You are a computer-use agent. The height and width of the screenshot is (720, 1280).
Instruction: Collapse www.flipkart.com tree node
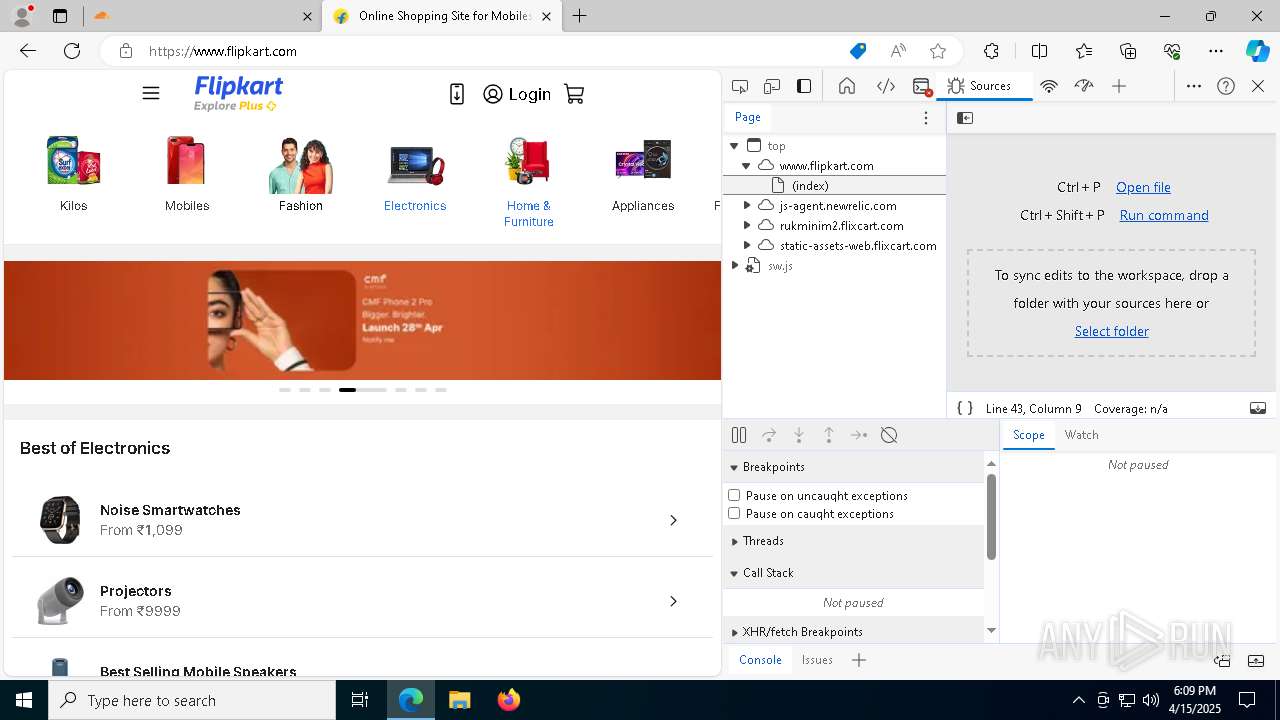[x=746, y=166]
